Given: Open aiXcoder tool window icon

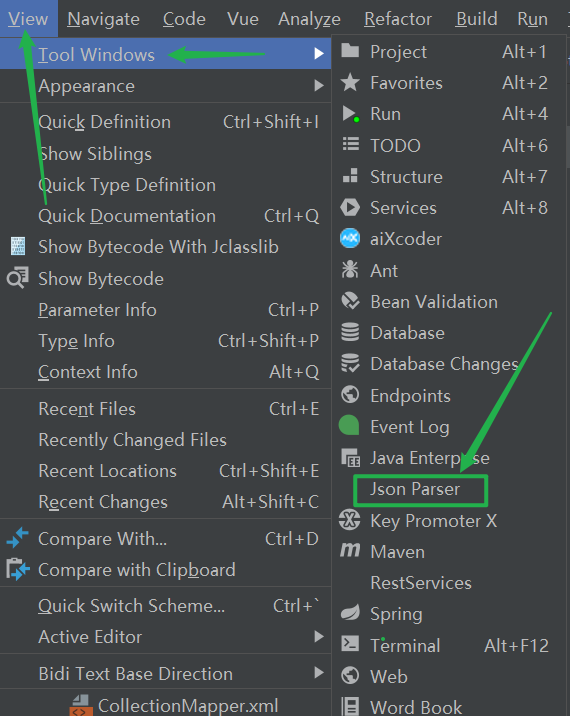Looking at the screenshot, I should pyautogui.click(x=350, y=238).
